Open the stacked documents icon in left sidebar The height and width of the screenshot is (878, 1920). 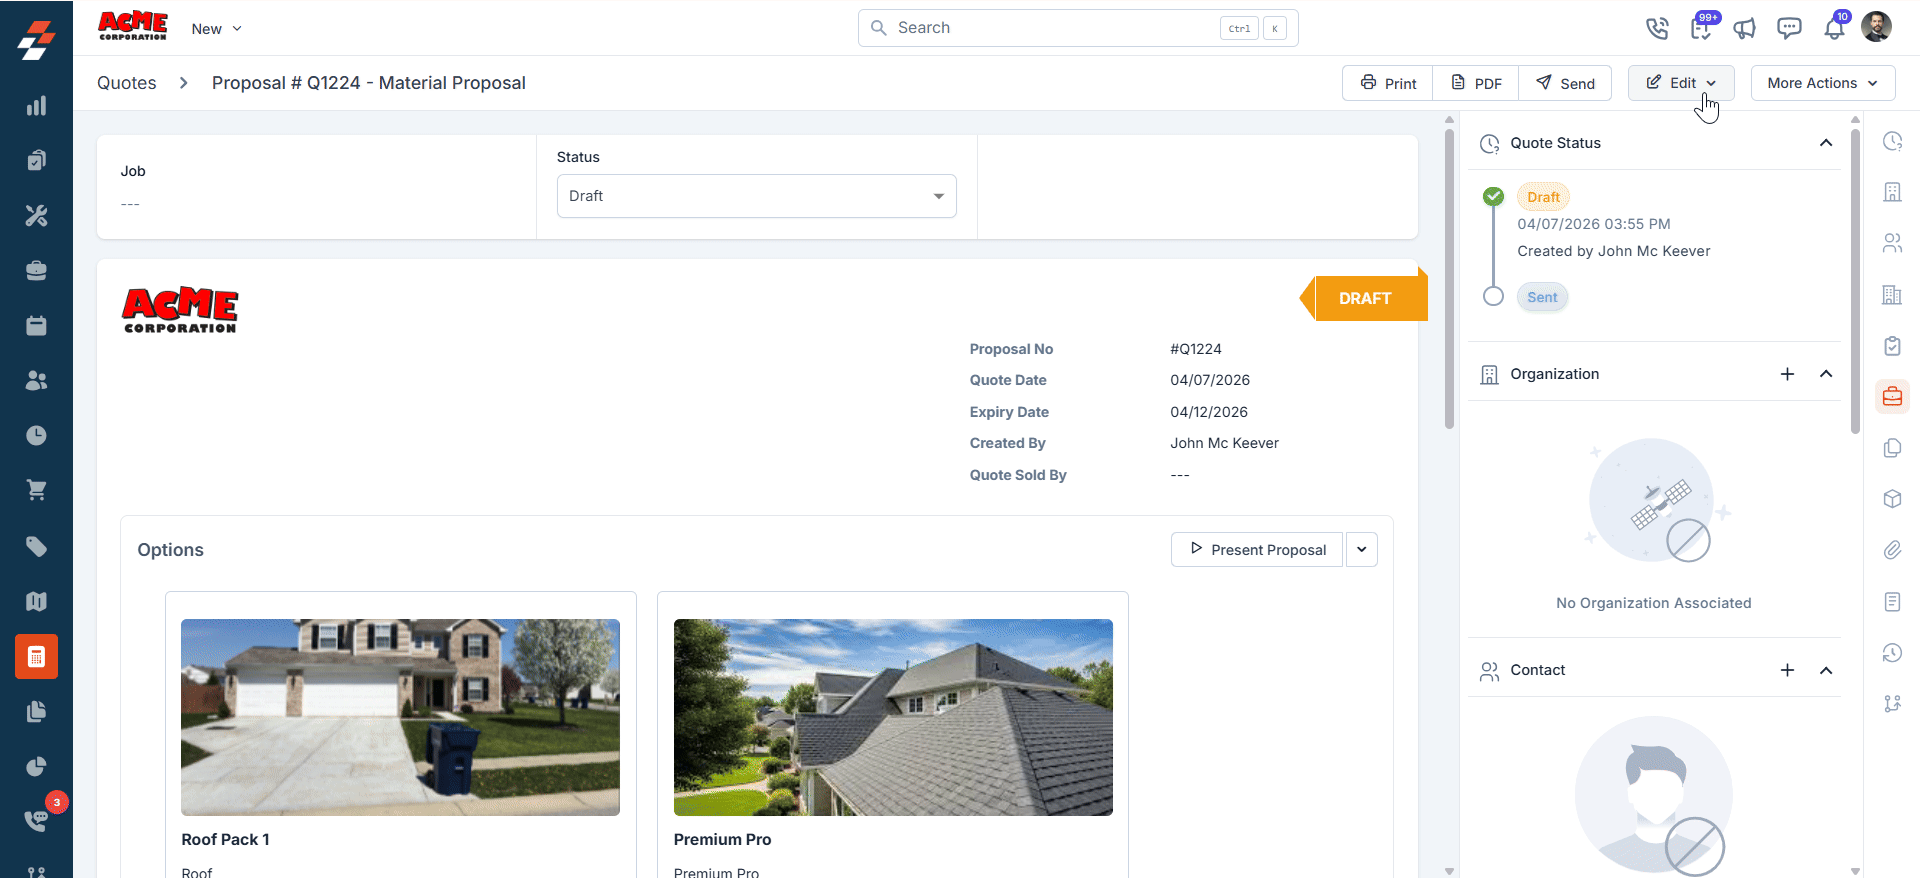coord(36,711)
